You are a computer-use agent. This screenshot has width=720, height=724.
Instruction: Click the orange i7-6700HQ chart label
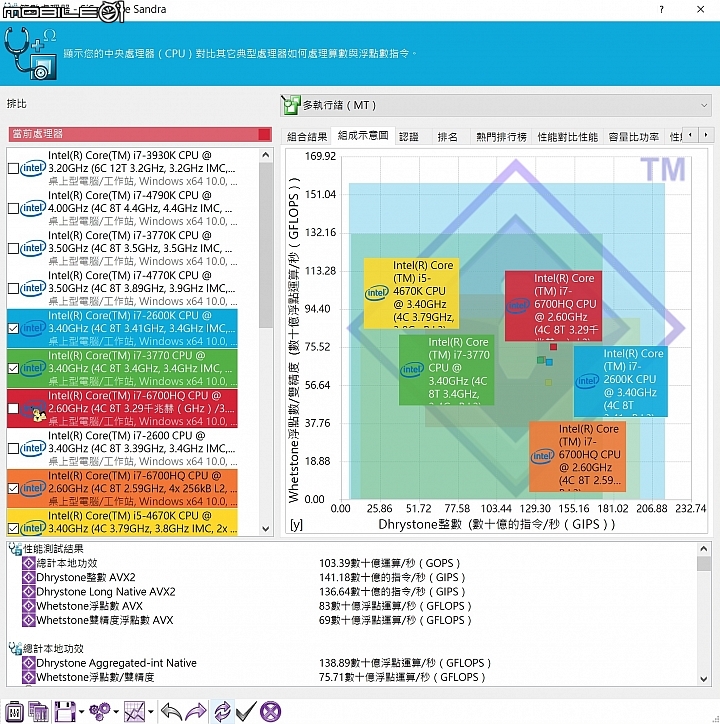tap(577, 456)
